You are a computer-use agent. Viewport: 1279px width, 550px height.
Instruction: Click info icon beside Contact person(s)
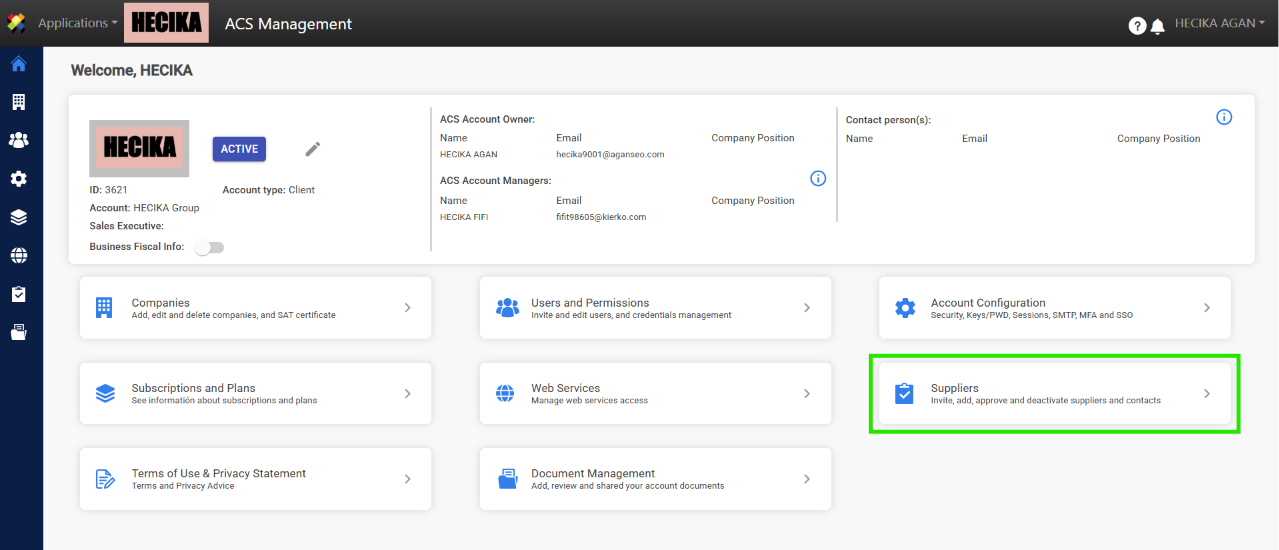tap(1224, 117)
